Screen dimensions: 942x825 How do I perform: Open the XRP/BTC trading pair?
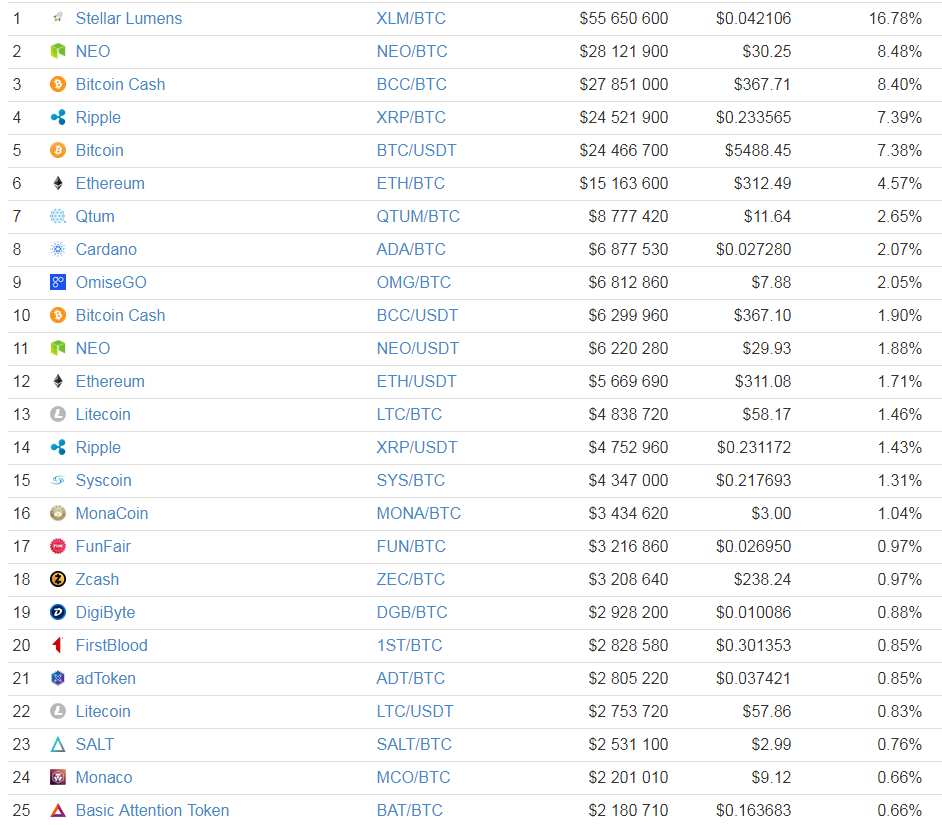coord(411,118)
